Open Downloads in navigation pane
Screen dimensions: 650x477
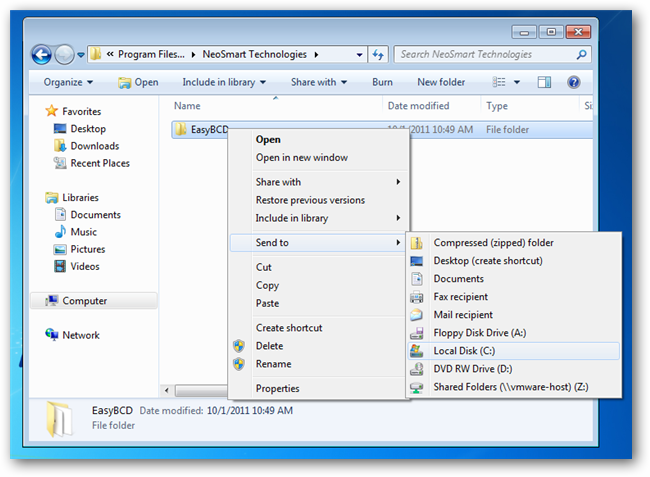tap(87, 146)
